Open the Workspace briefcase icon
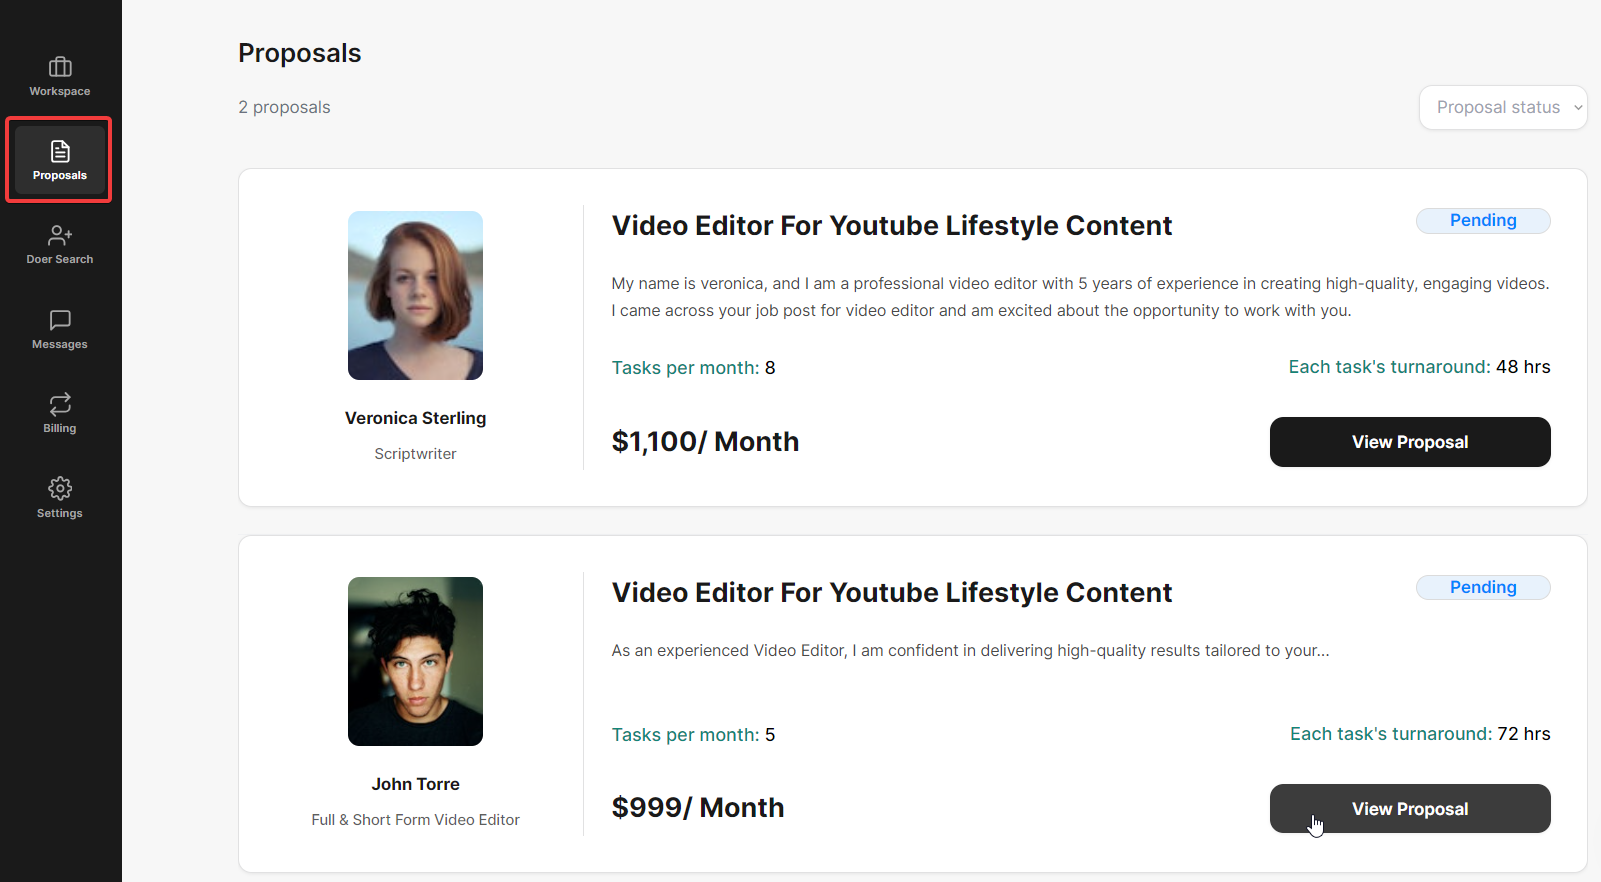The width and height of the screenshot is (1601, 882). coord(60,67)
